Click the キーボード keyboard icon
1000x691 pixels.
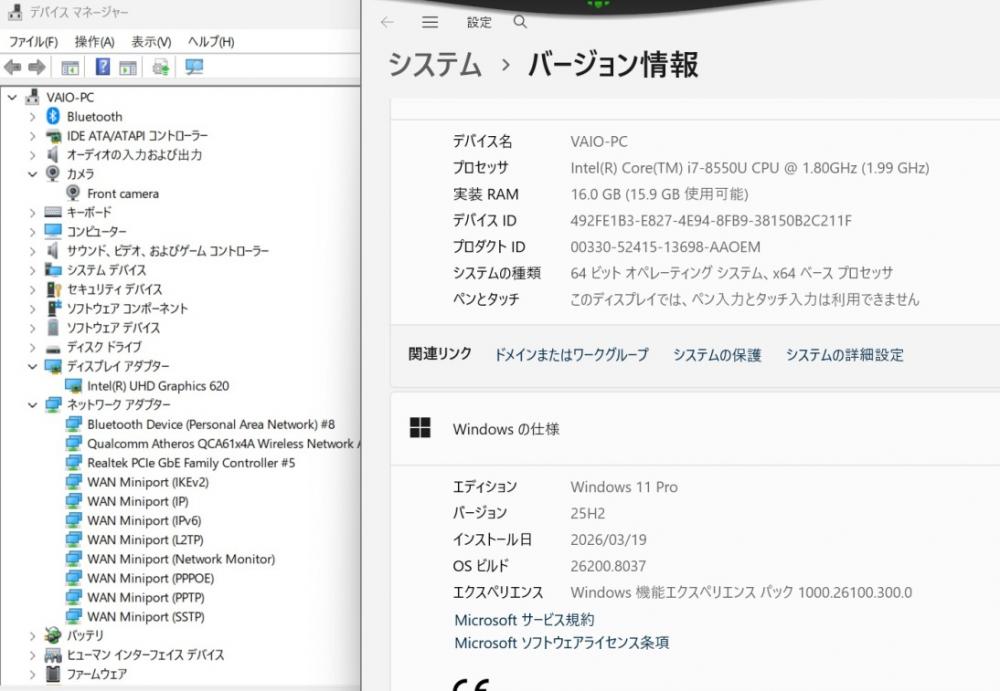(x=53, y=212)
